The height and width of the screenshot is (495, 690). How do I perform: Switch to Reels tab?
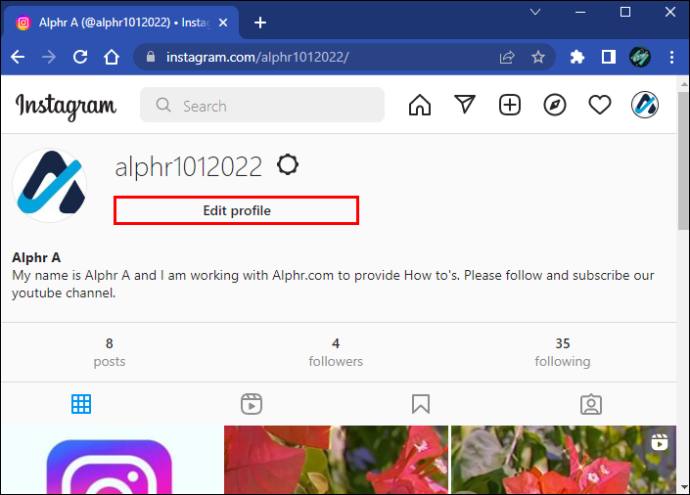click(x=251, y=404)
